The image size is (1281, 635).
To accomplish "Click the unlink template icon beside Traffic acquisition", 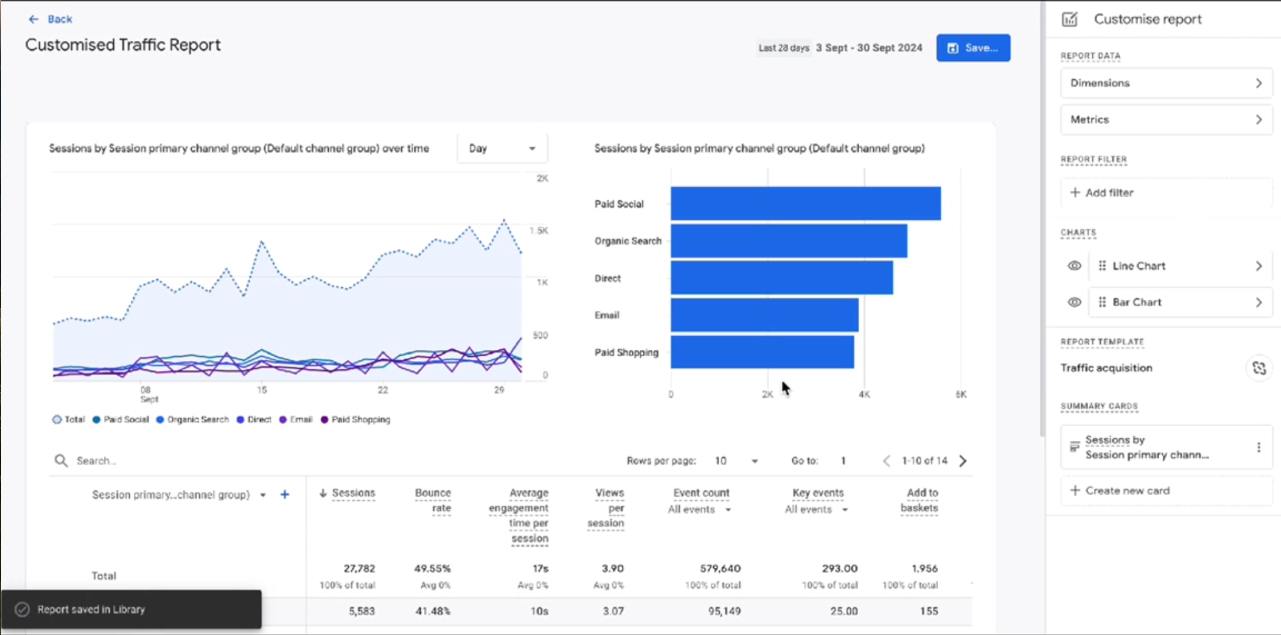I will pos(1258,368).
